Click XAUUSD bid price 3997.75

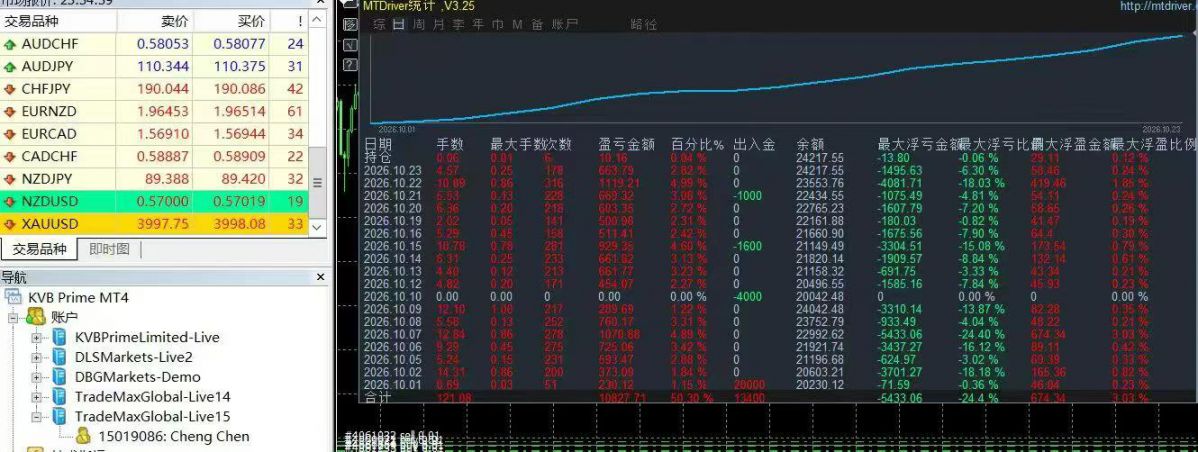(162, 224)
